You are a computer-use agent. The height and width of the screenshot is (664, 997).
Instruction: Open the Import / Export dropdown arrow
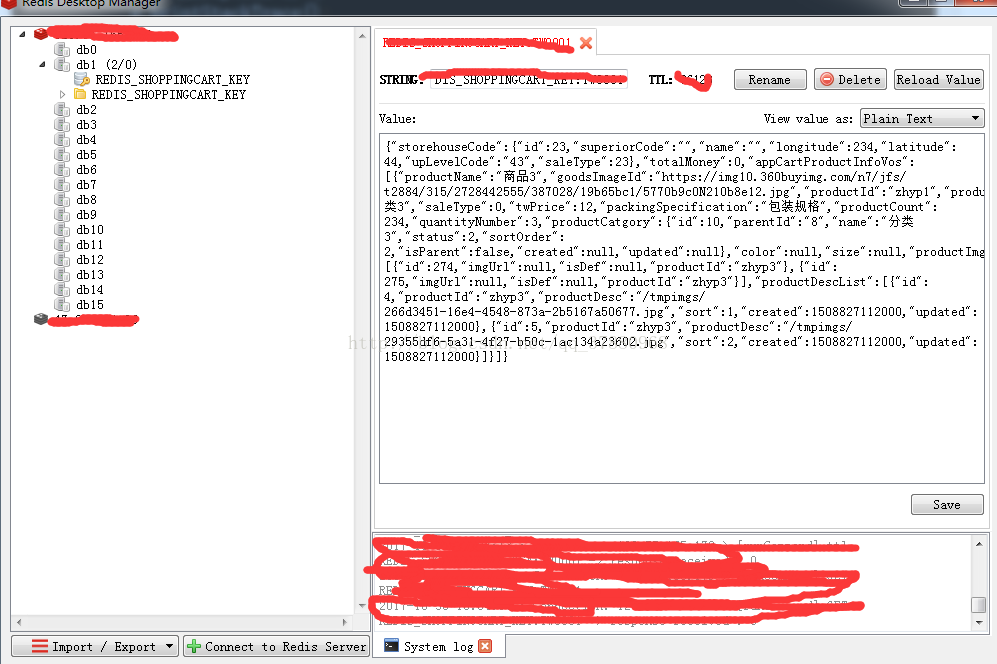169,646
